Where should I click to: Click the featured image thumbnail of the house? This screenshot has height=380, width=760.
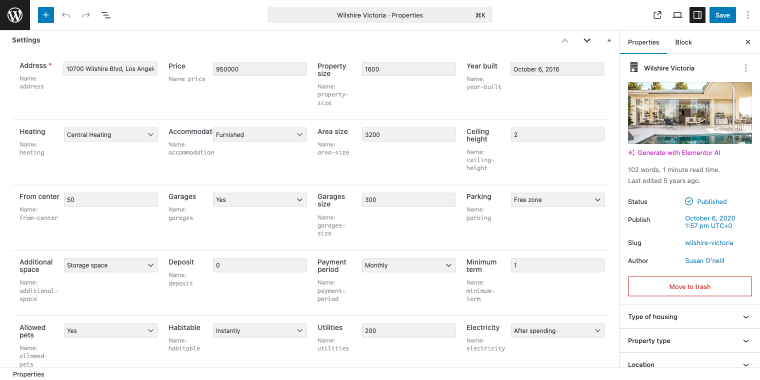point(690,113)
